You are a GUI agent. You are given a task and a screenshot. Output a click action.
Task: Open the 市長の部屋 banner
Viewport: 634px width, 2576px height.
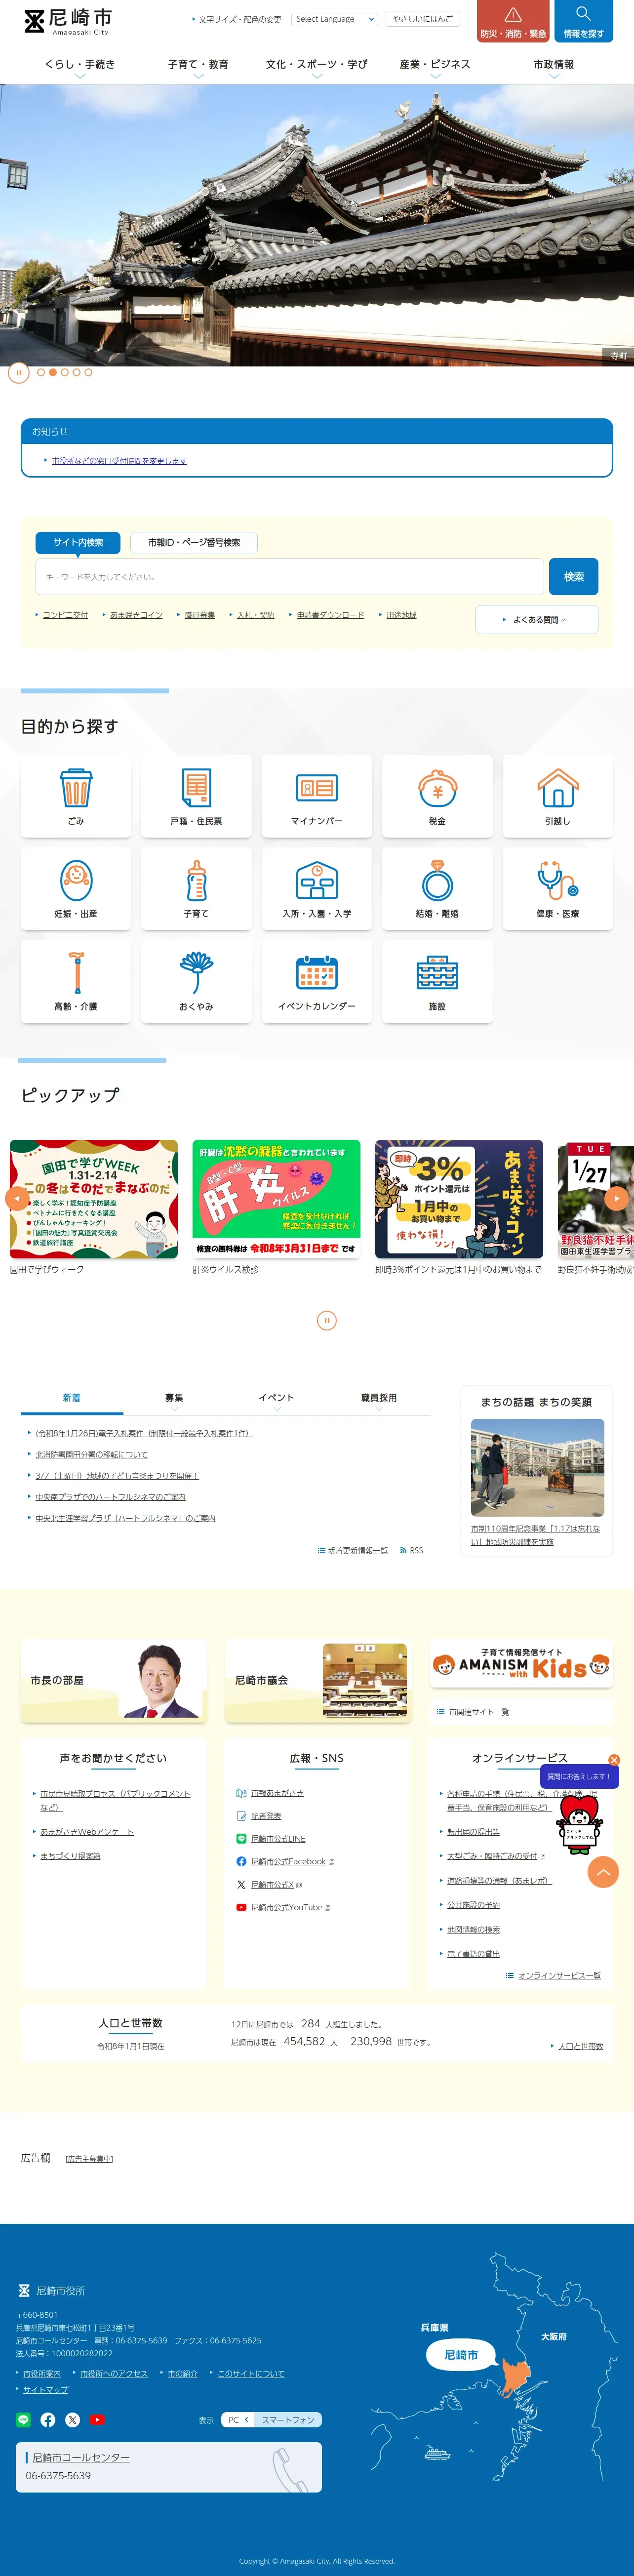(114, 1680)
